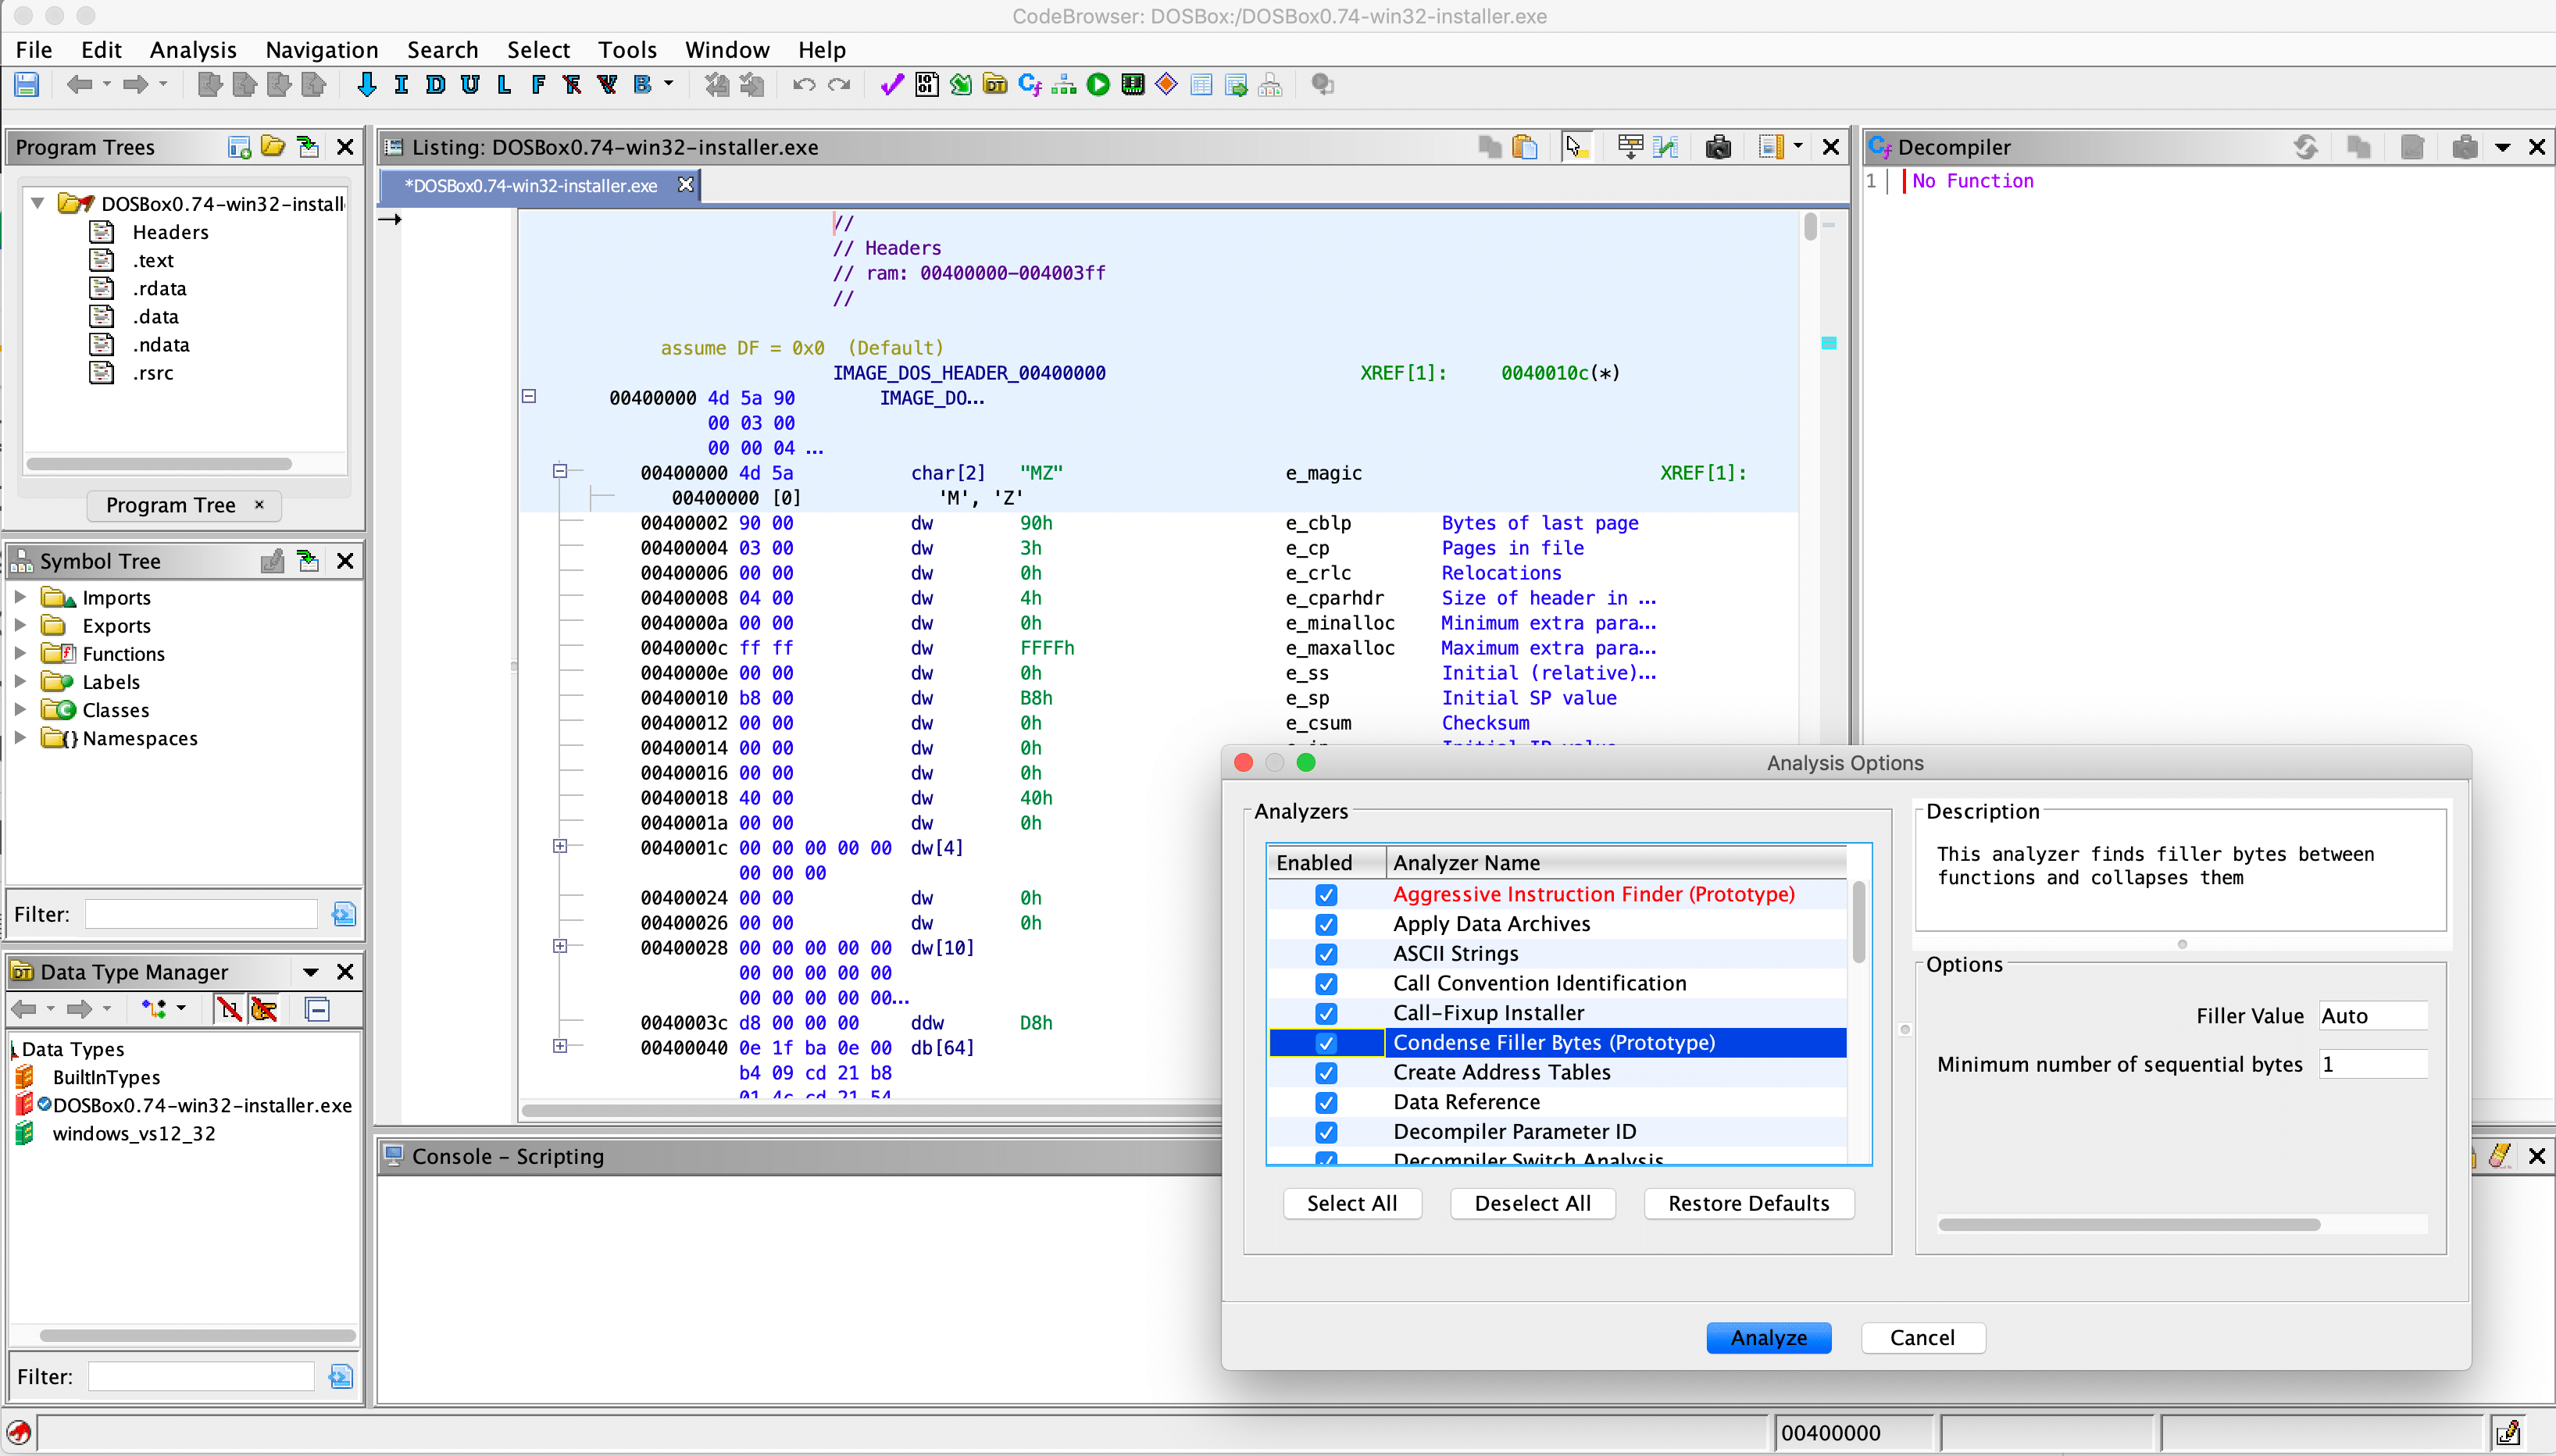Click the Select All button
Screen dimensions: 2556x1456
1352,1203
